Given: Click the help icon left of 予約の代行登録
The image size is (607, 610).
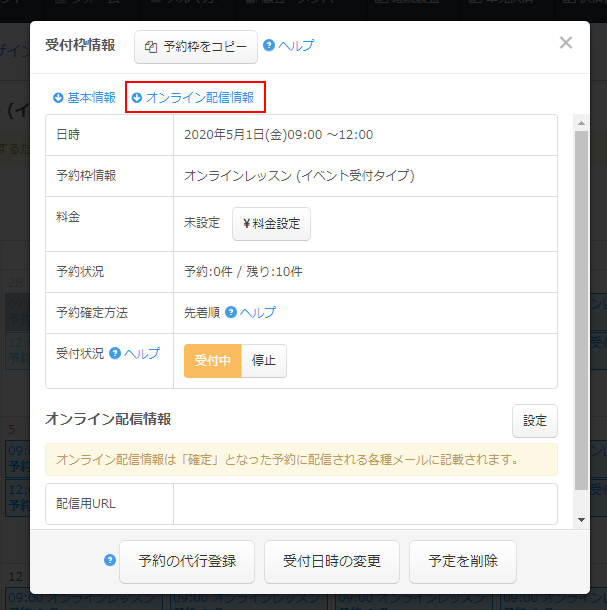Looking at the screenshot, I should pyautogui.click(x=110, y=560).
